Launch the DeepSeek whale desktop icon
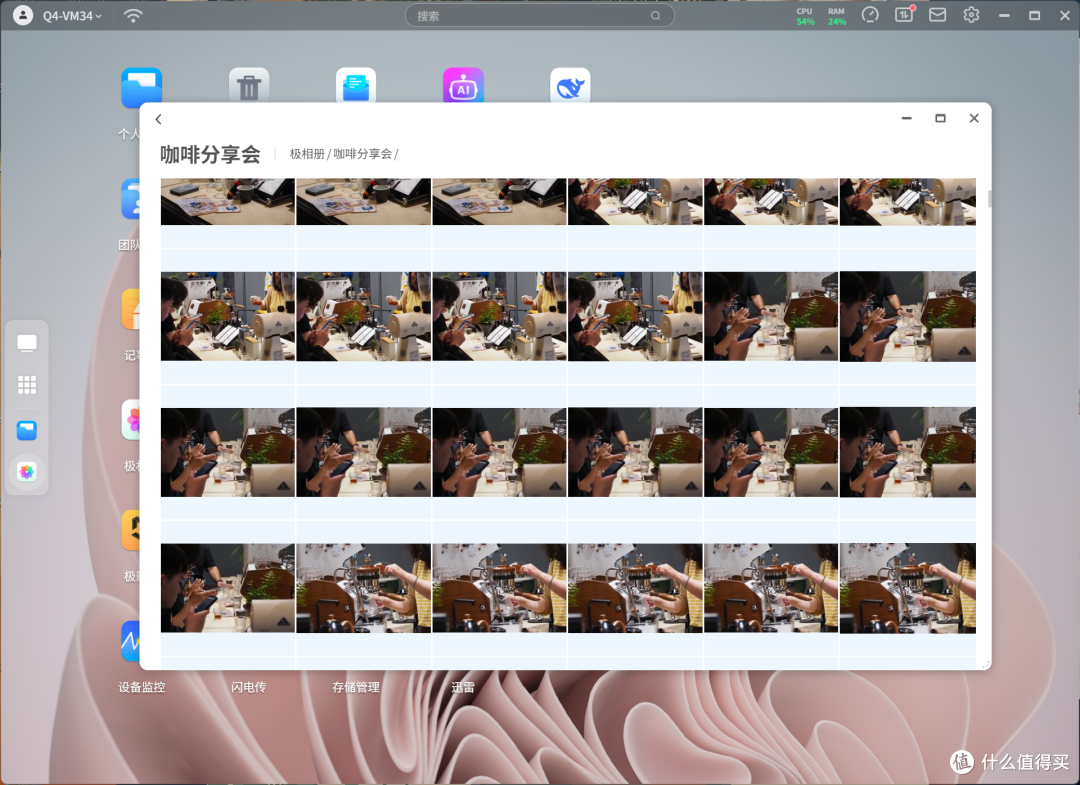The width and height of the screenshot is (1080, 785). [x=570, y=86]
